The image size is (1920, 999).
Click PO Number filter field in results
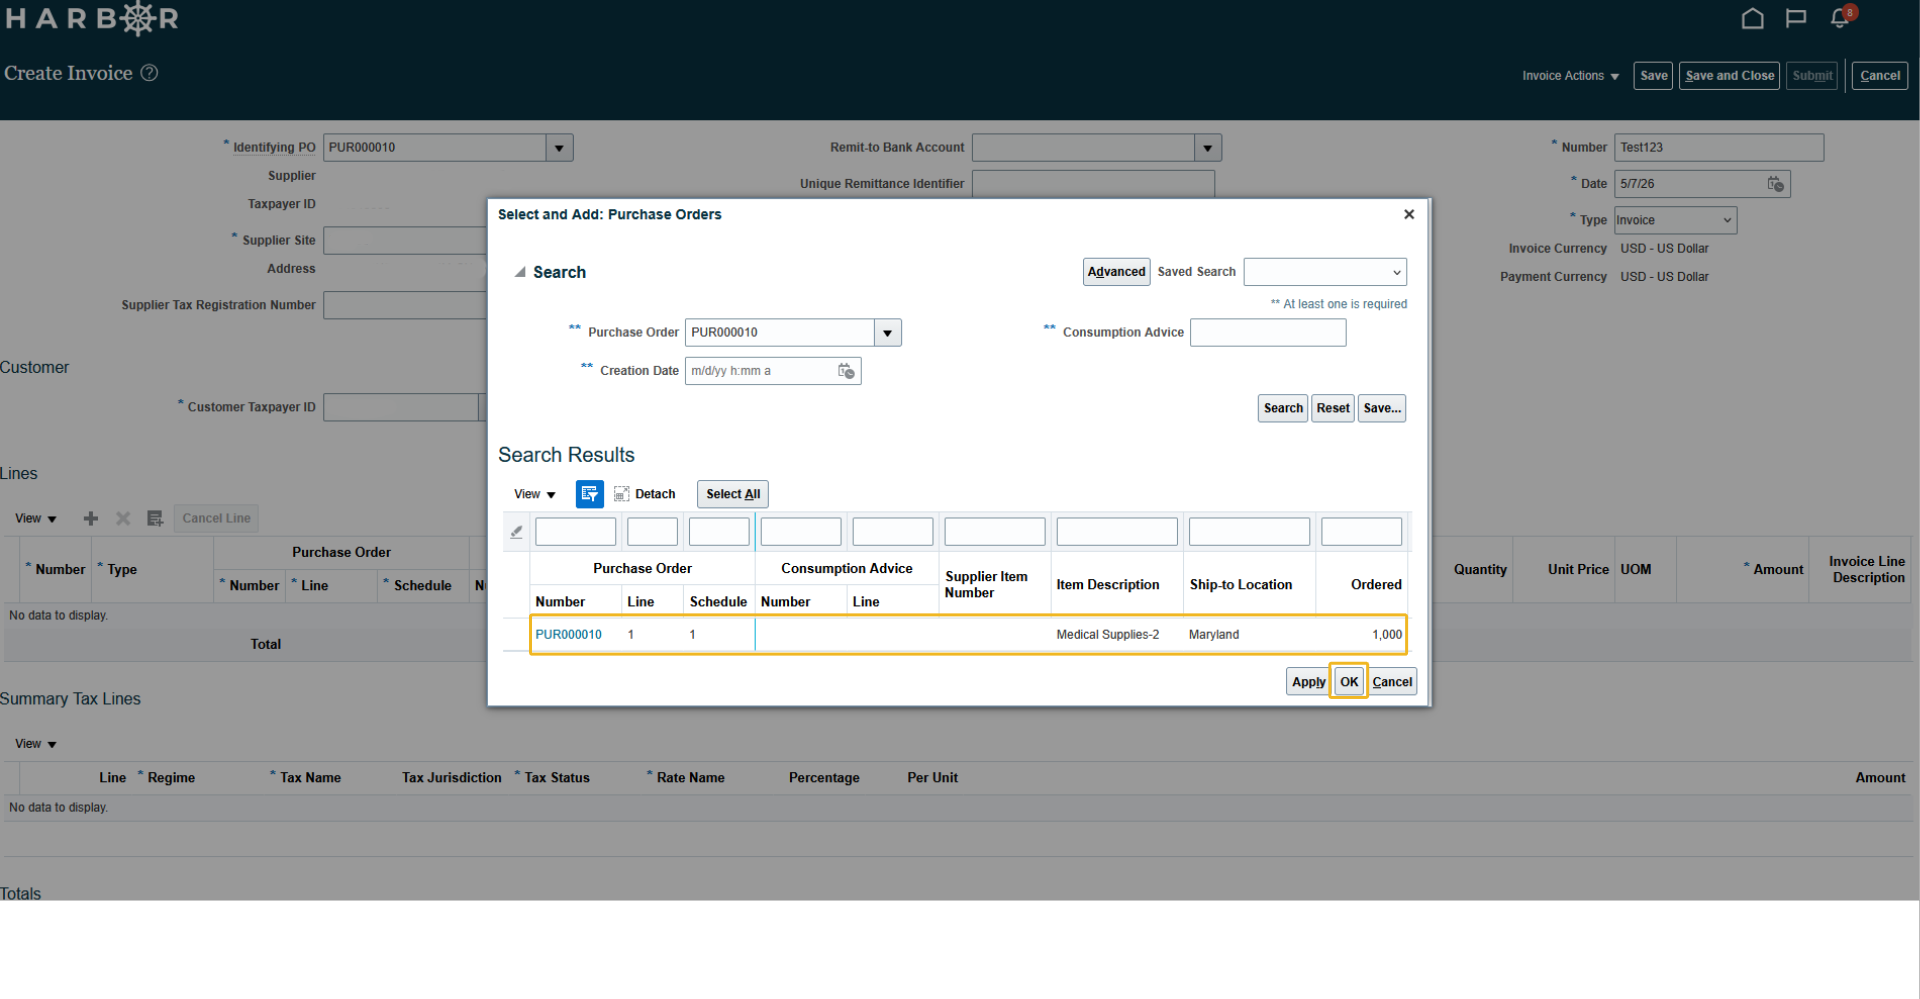coord(575,532)
